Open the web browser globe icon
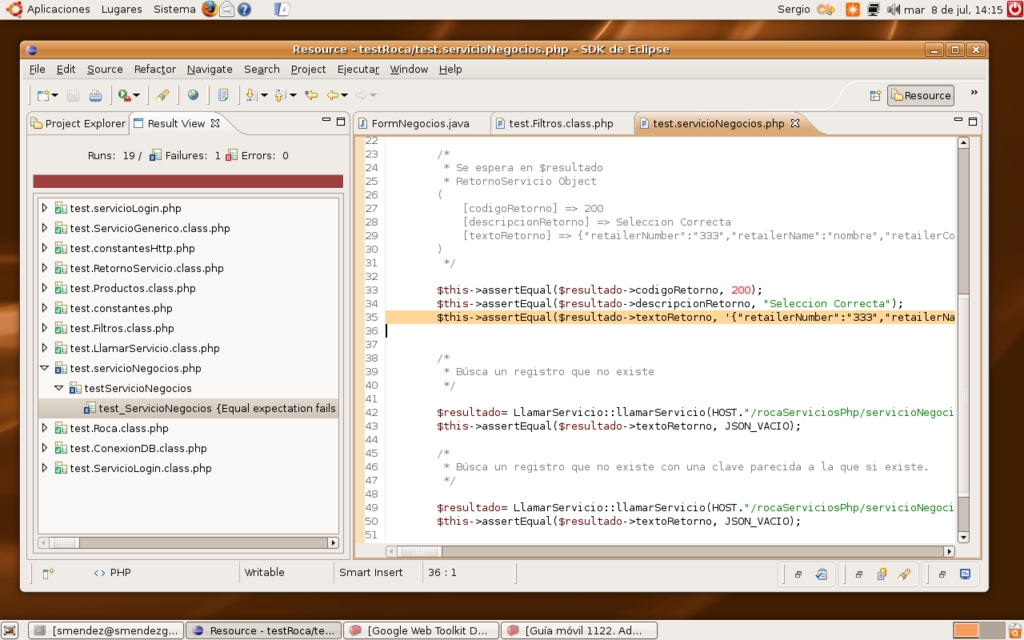 tap(193, 95)
